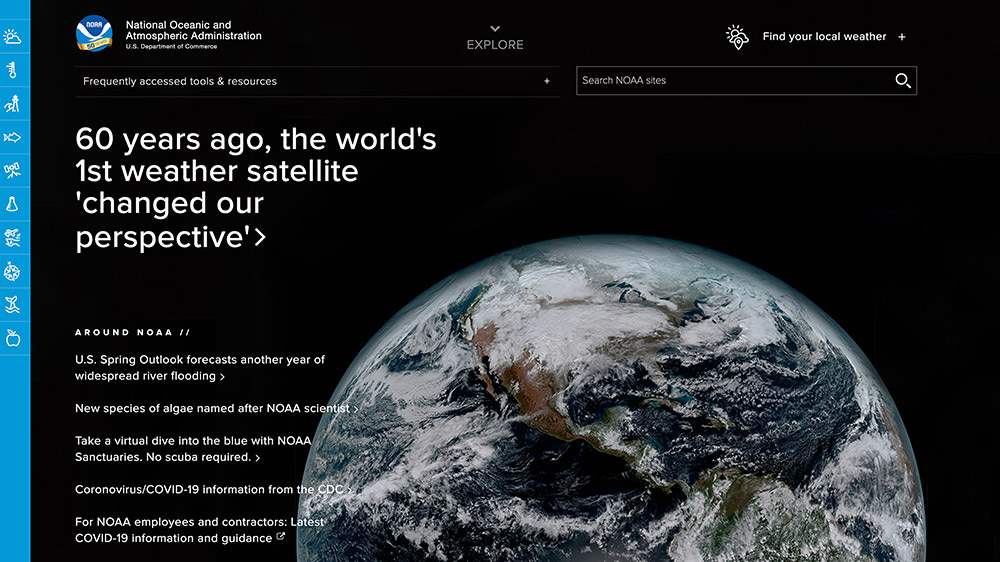1000x562 pixels.
Task: Open the Research flask sidebar icon
Action: 12,204
